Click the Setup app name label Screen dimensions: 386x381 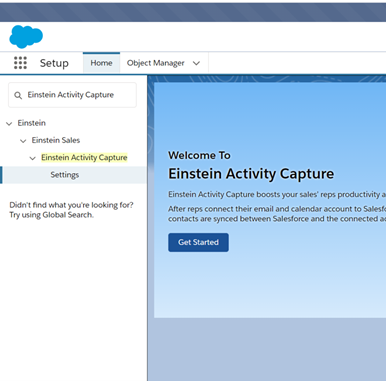54,63
